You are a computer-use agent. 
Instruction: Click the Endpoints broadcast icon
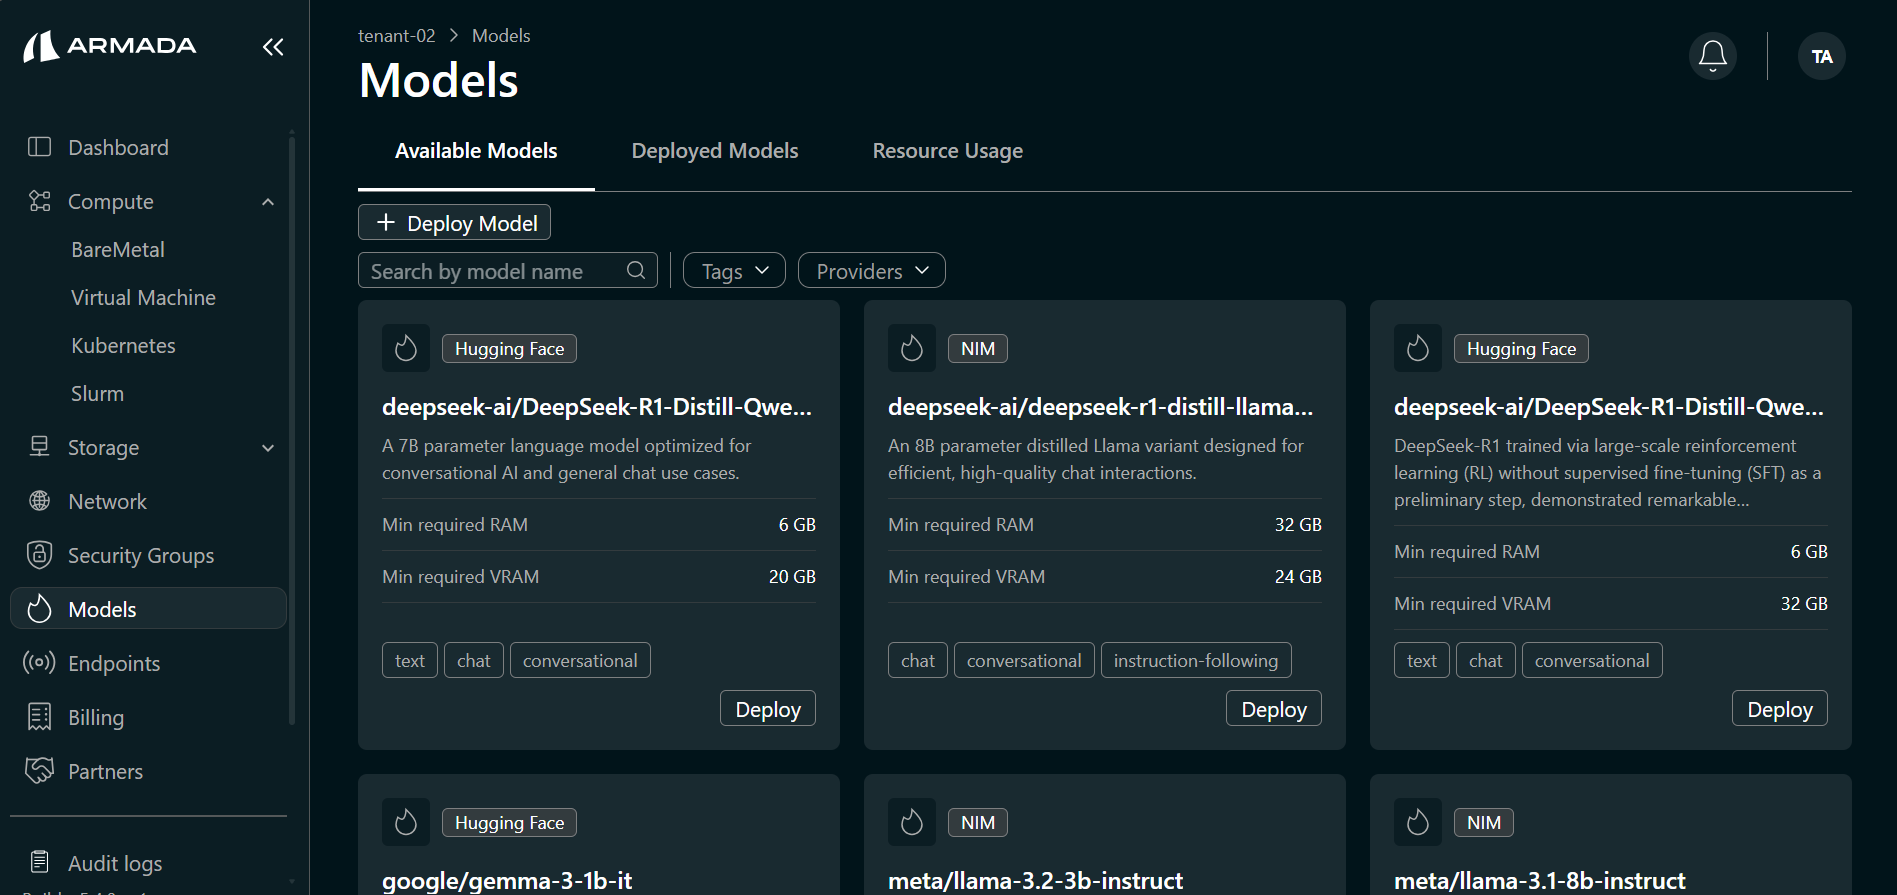coord(39,663)
